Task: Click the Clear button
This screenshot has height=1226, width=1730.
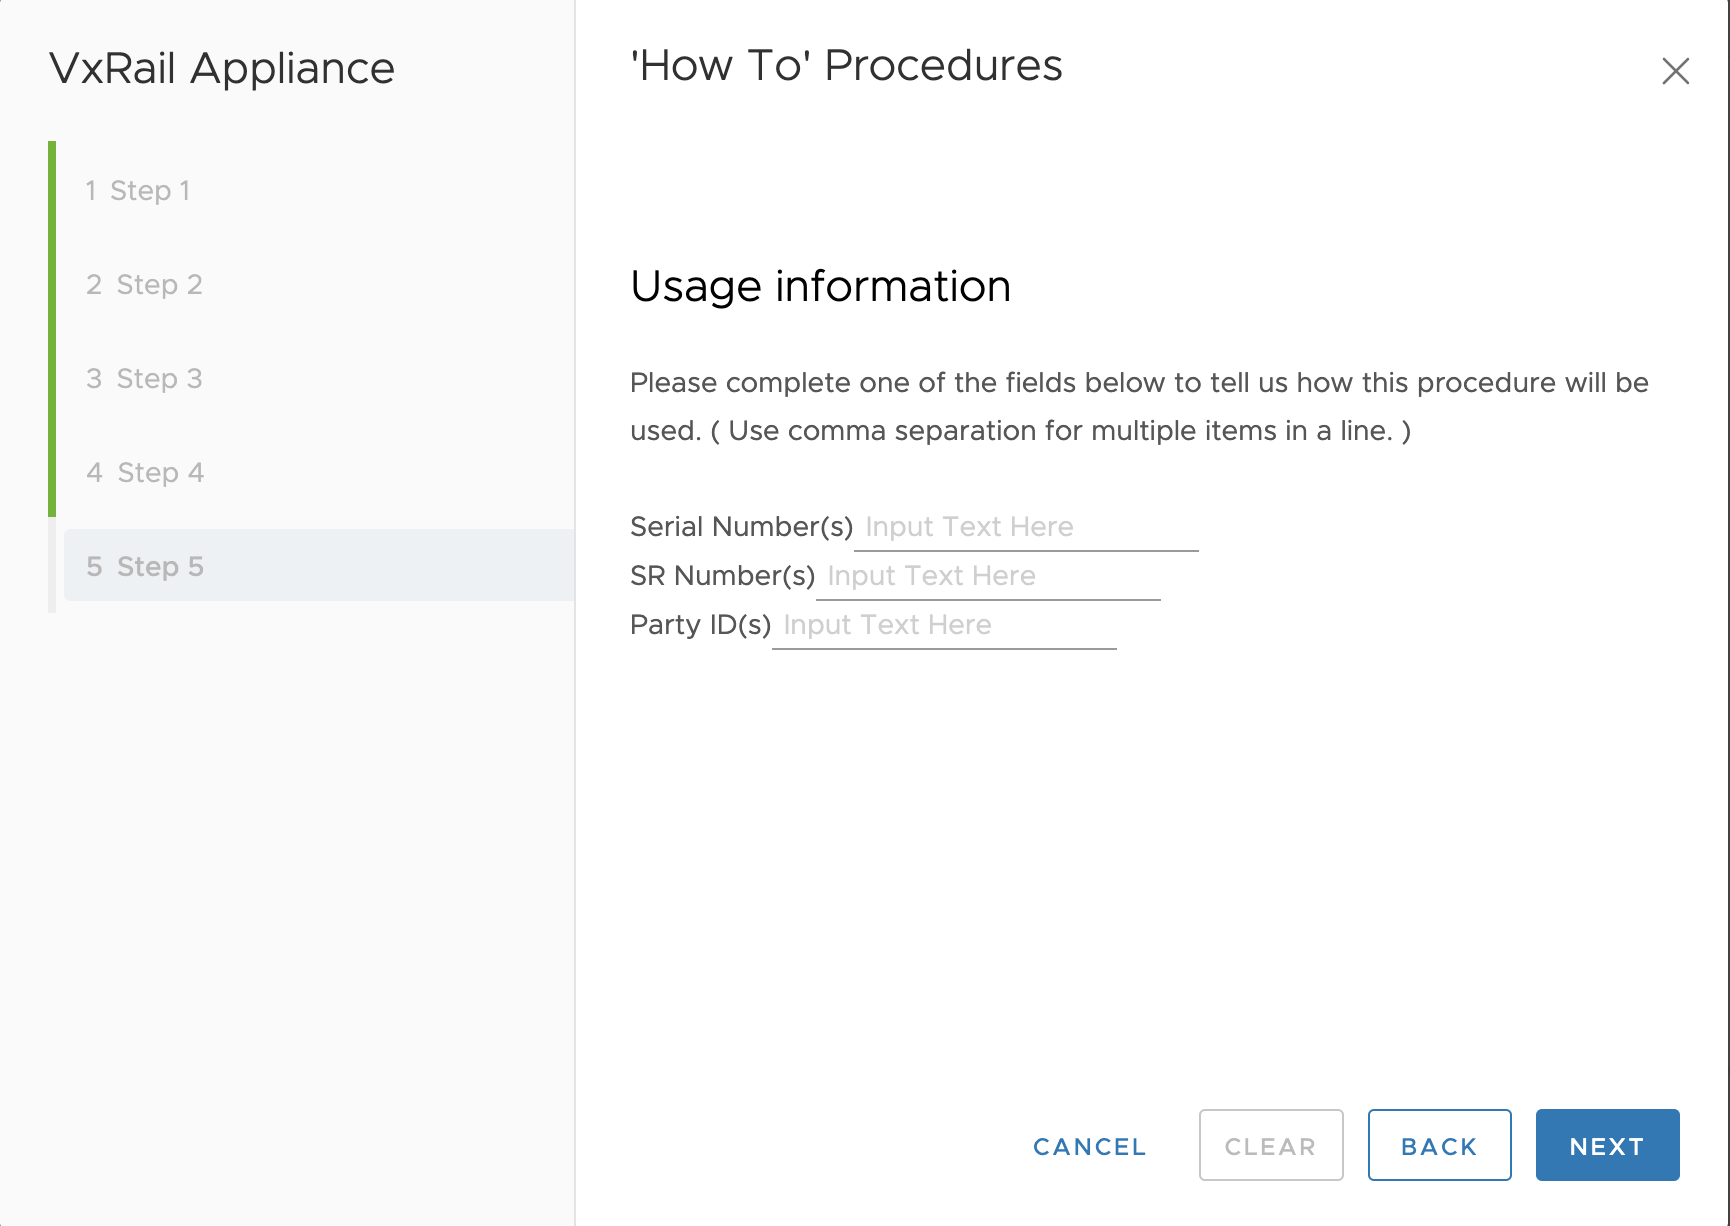Action: pyautogui.click(x=1270, y=1145)
